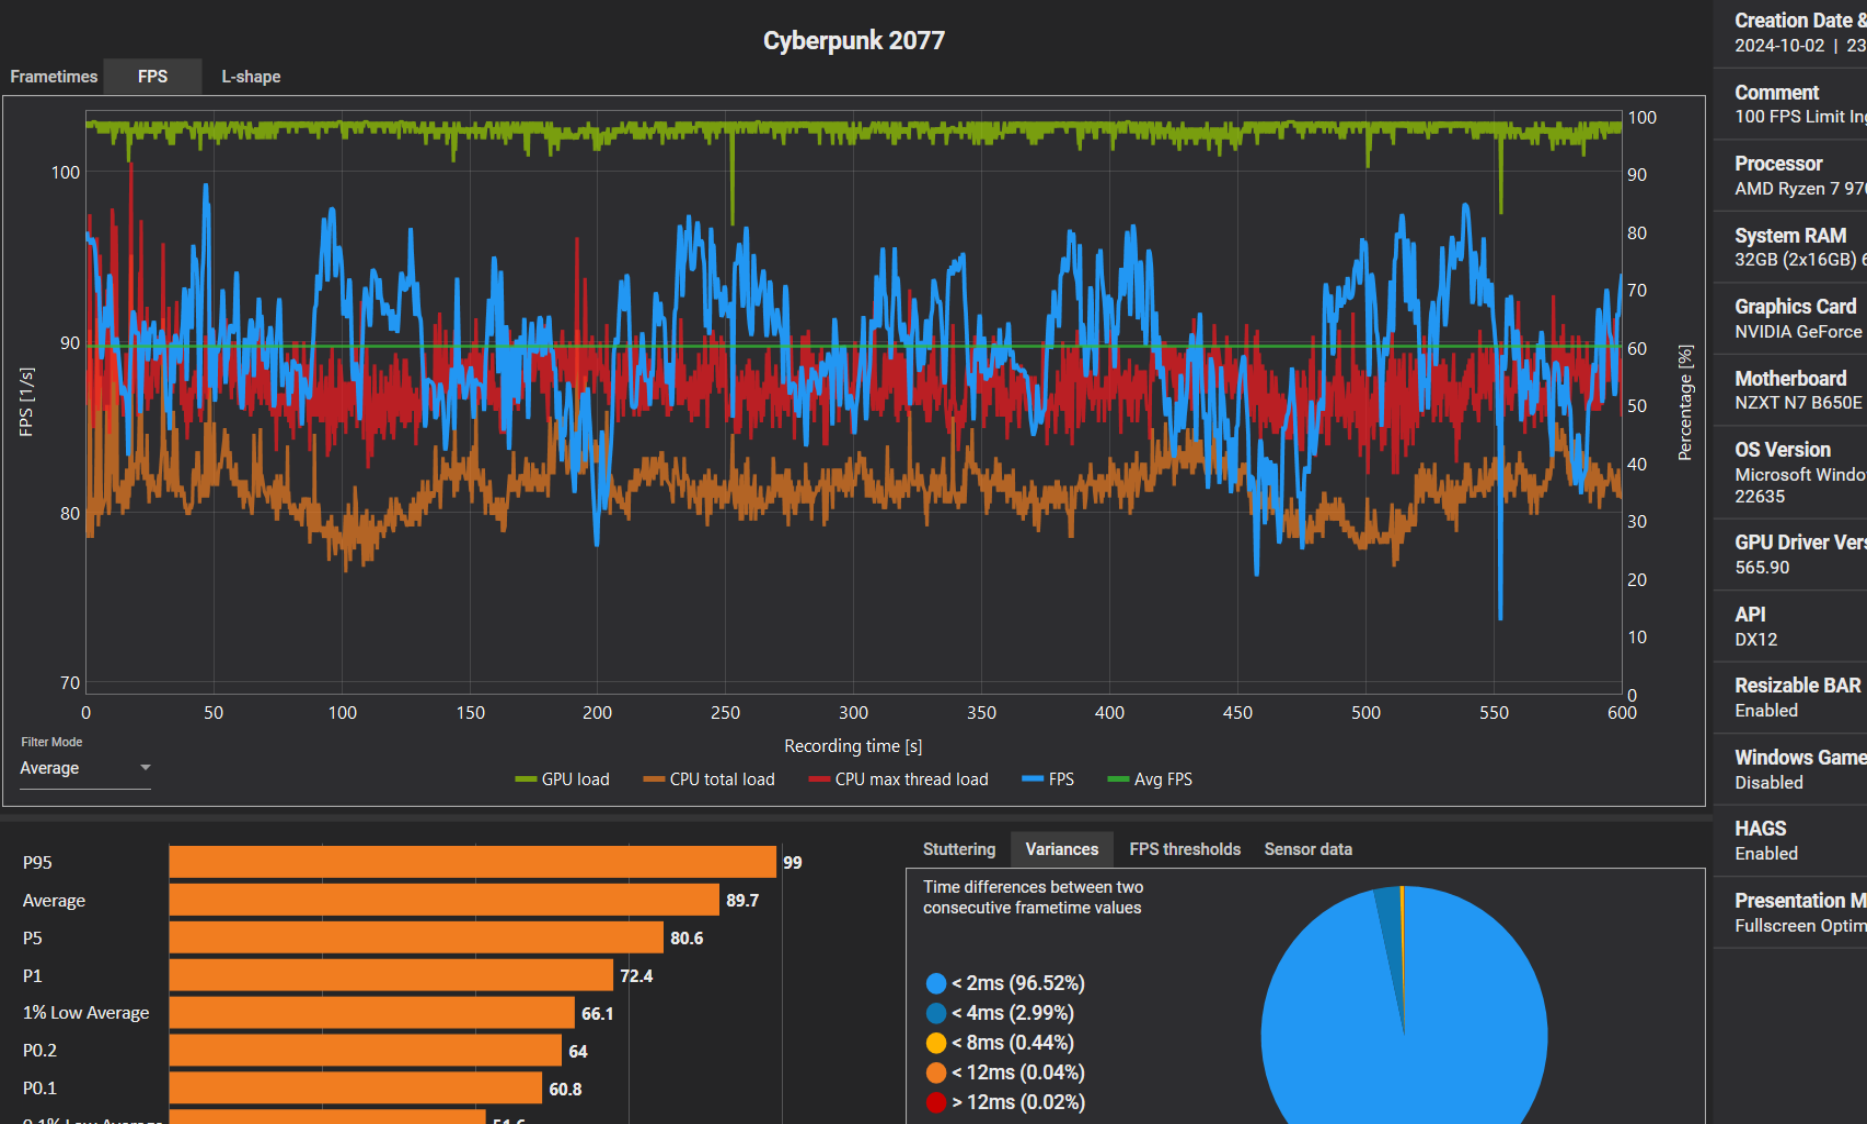Click the HAGS Enabled entry
Viewport: 1867px width, 1124px height.
point(1790,841)
